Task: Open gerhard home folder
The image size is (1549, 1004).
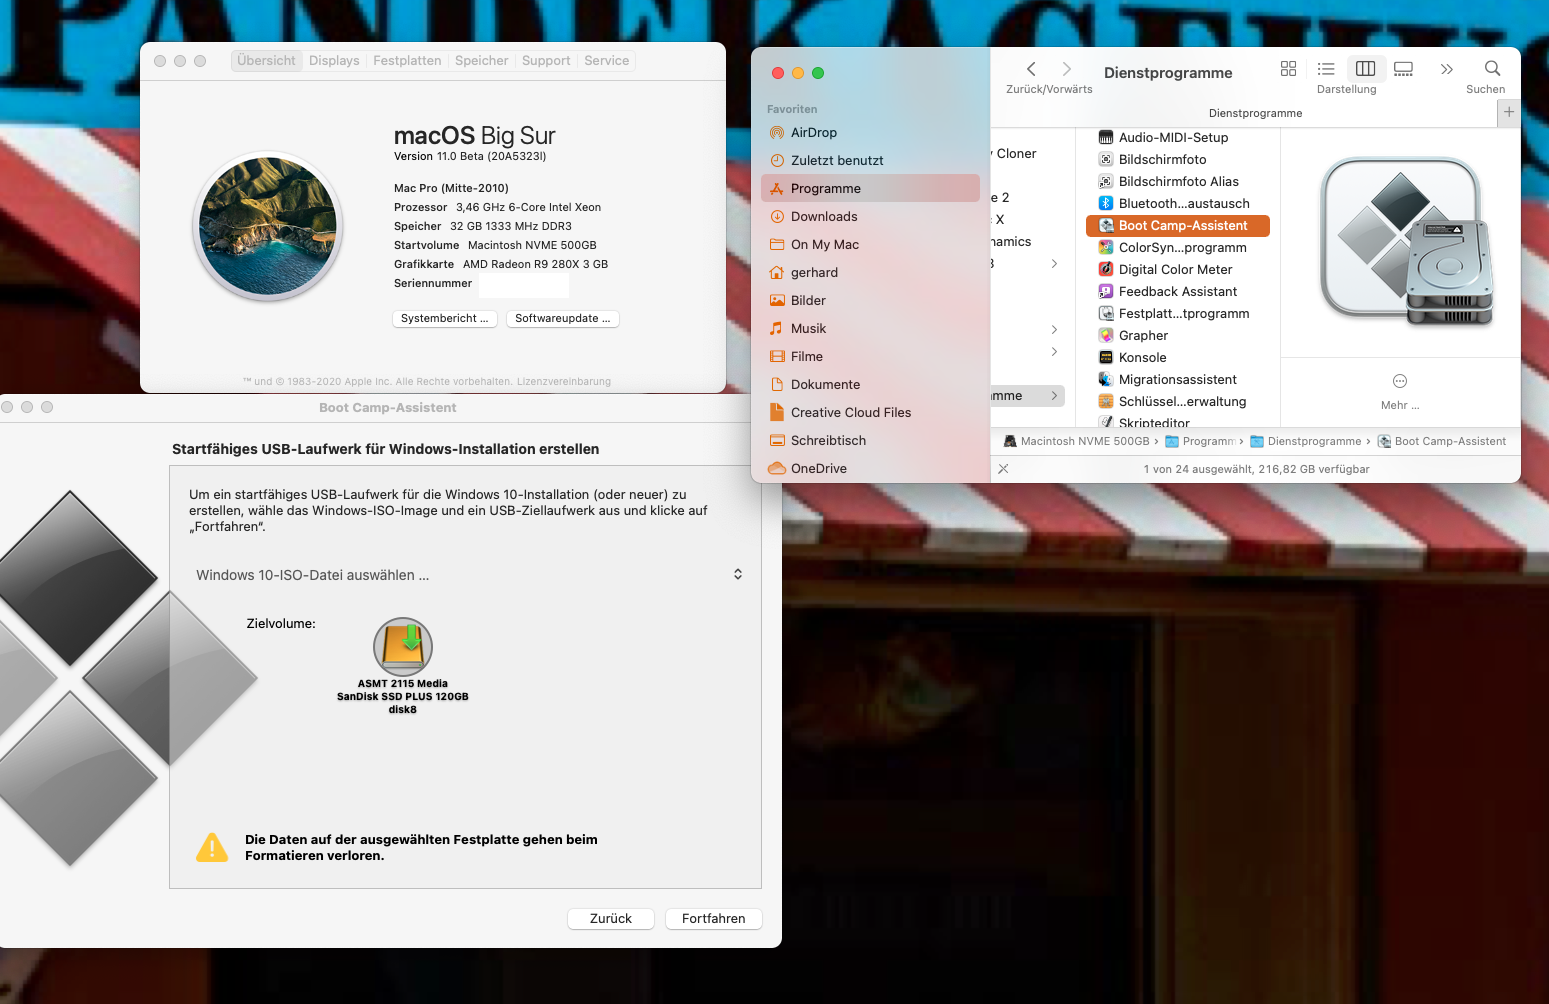Action: tap(870, 272)
